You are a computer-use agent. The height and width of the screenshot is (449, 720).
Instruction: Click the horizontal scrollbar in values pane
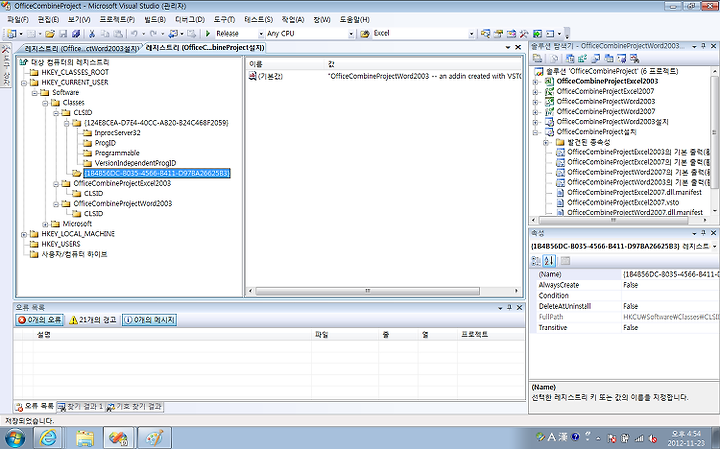[367, 291]
